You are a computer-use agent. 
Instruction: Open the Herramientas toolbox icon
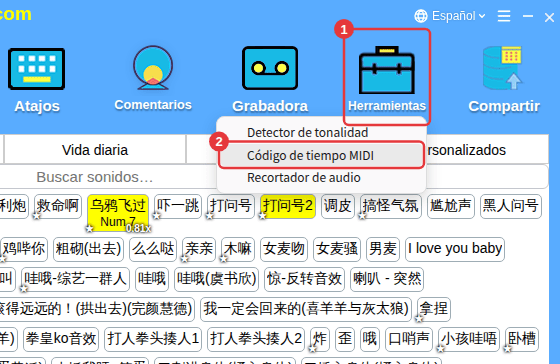387,70
